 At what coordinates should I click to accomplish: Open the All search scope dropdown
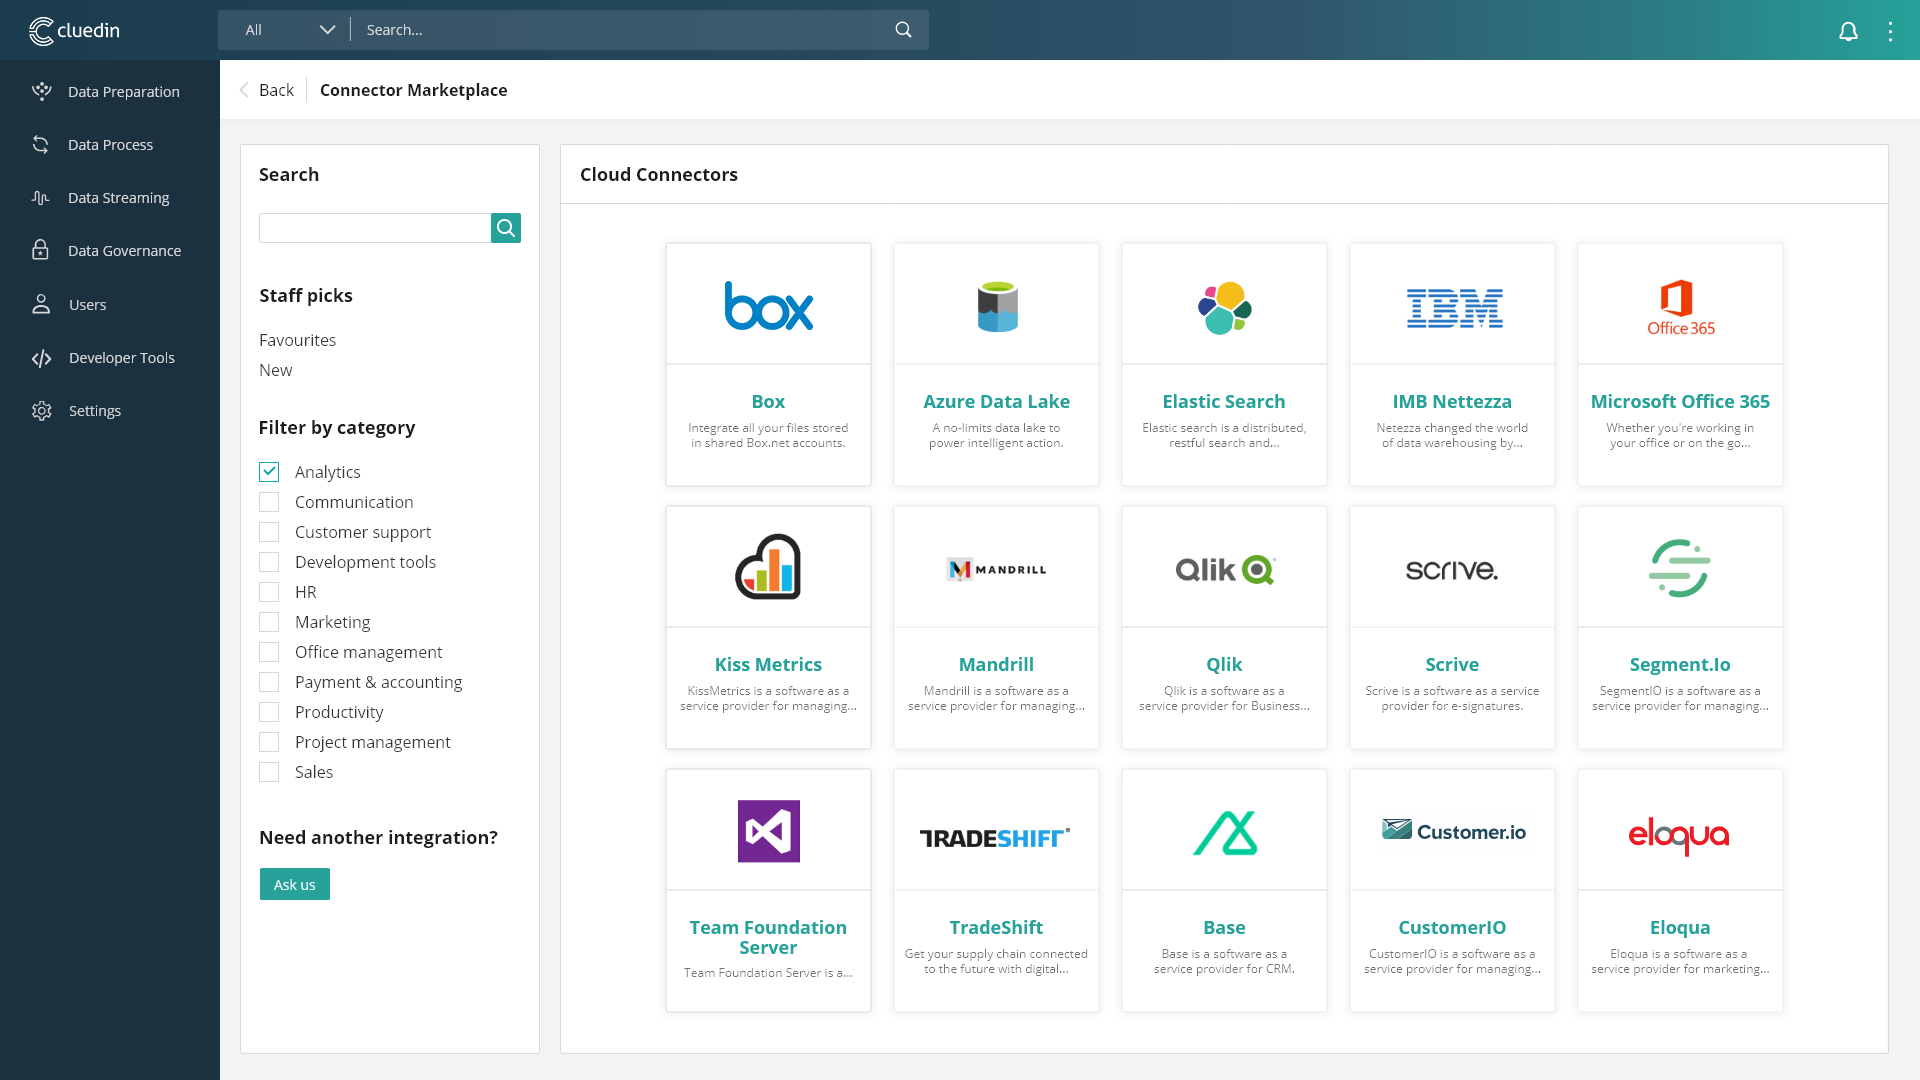[x=289, y=30]
